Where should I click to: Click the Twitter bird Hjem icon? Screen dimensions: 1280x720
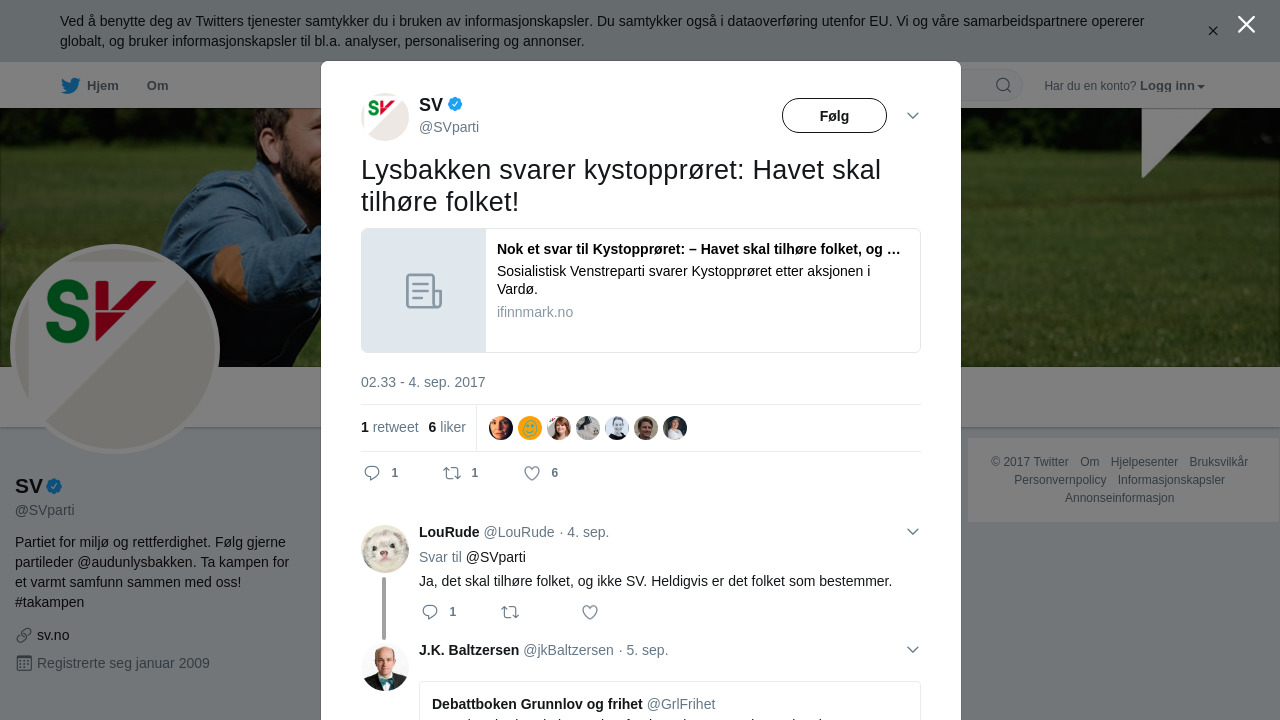coord(70,86)
